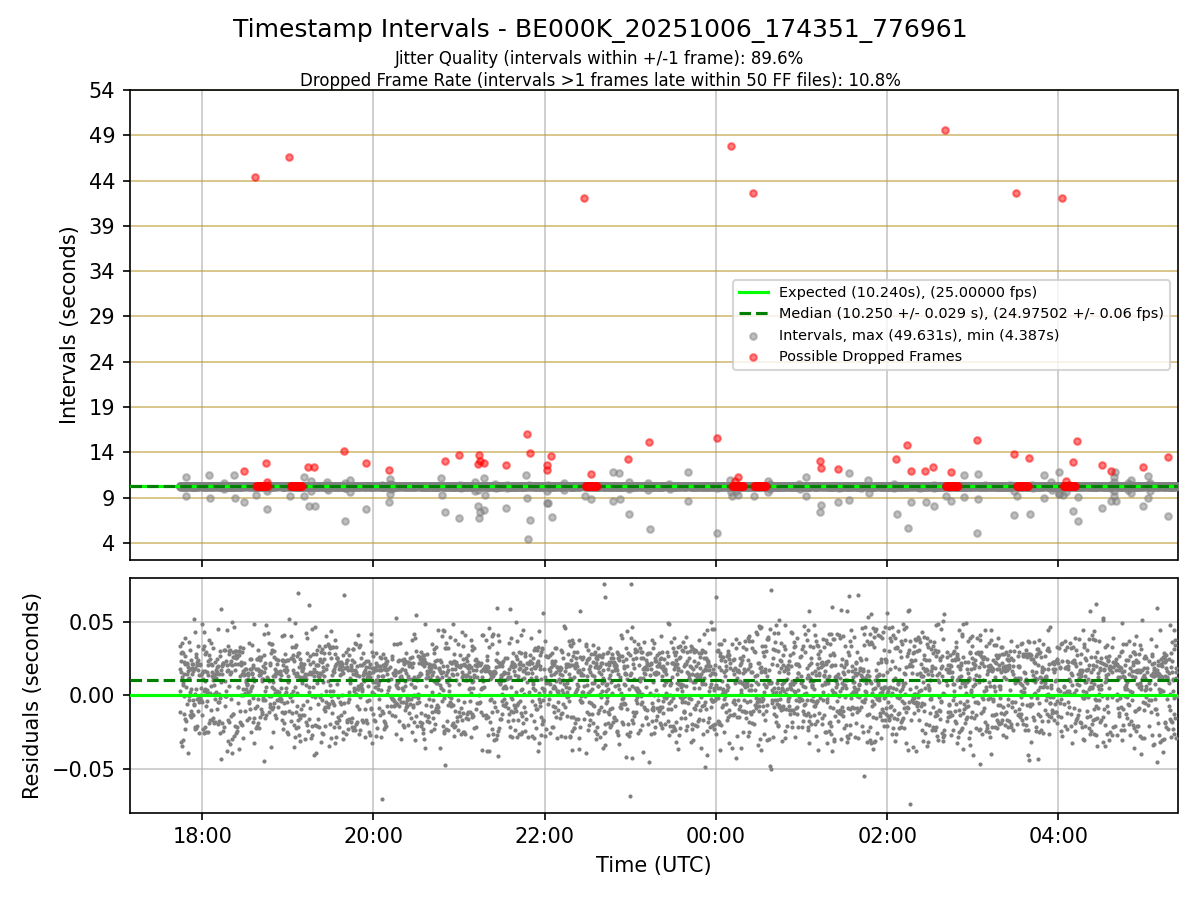This screenshot has width=1200, height=900.
Task: Click the red outlier near 48 seconds just after 00:00
Action: (731, 146)
